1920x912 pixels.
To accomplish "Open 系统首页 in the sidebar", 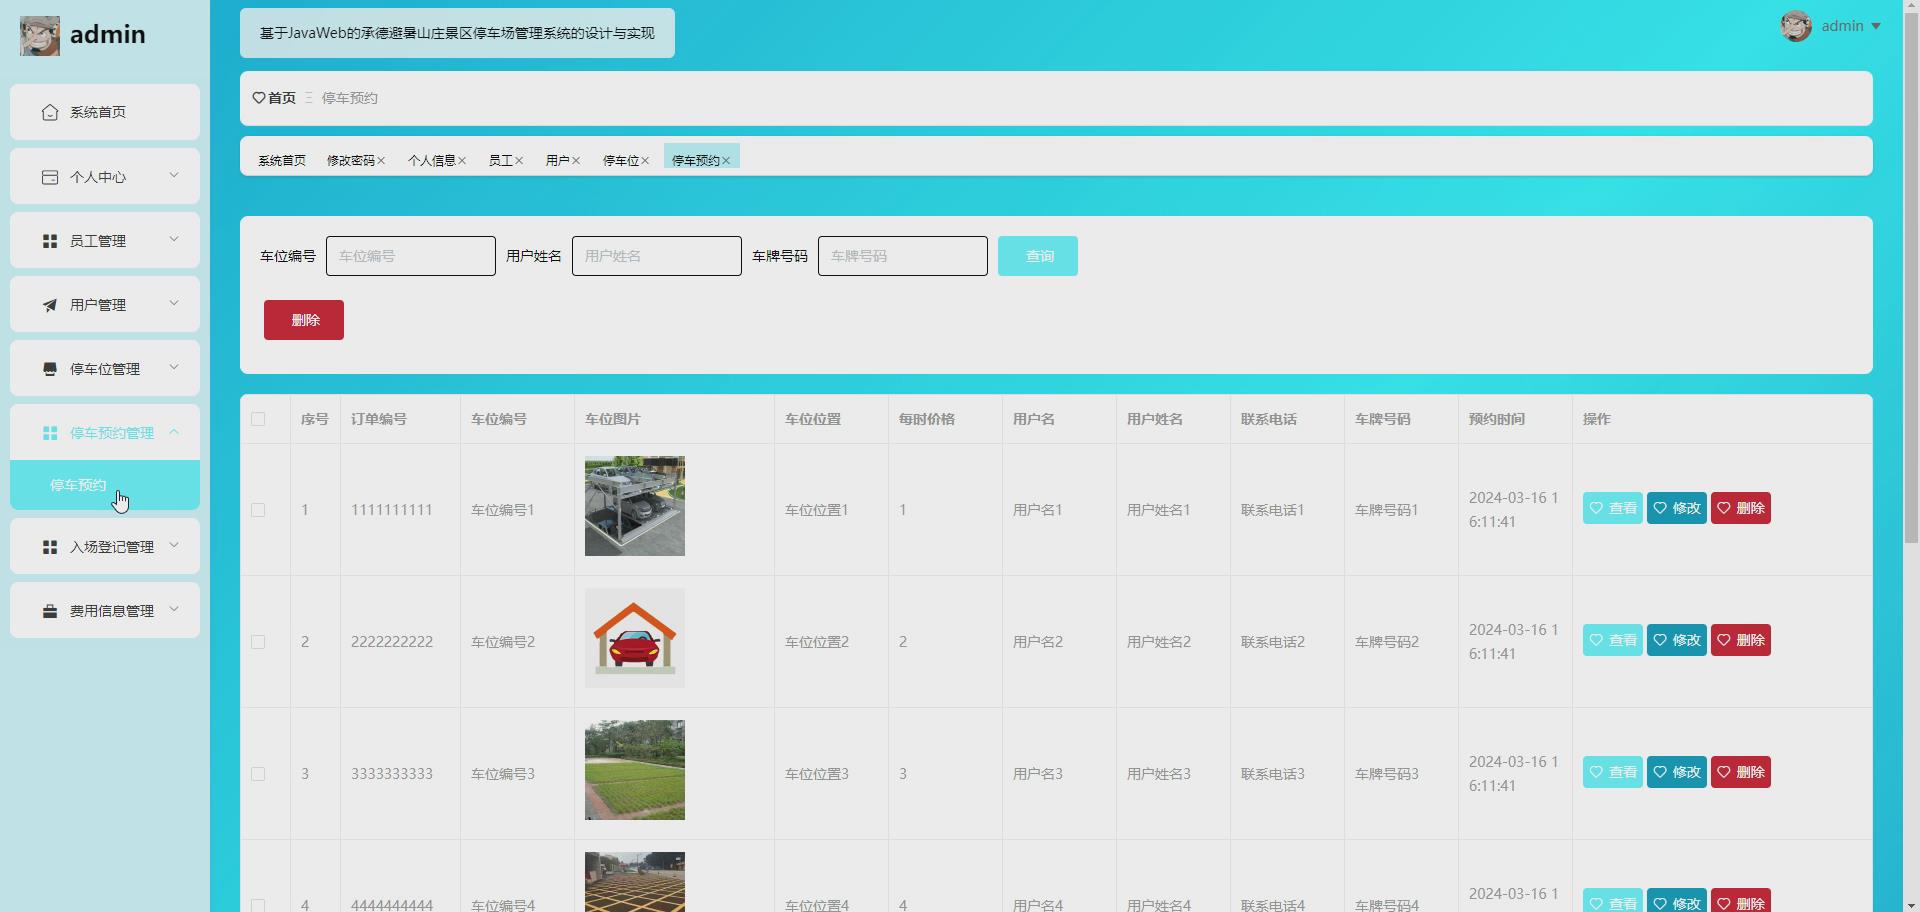I will 105,112.
